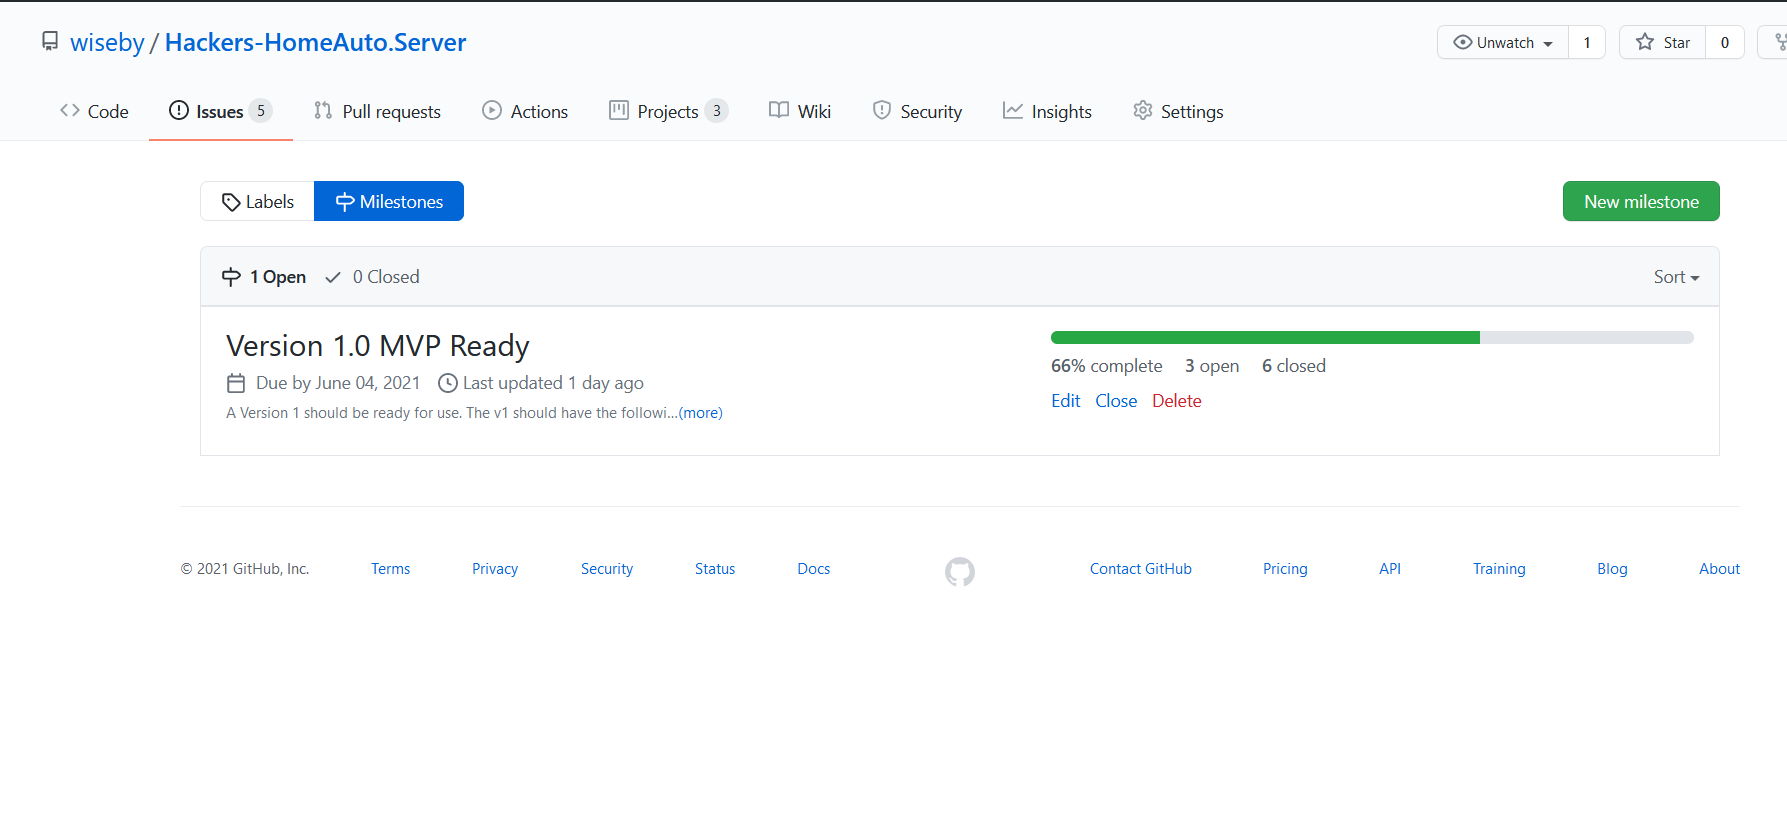Open the Terms footer link

[390, 568]
